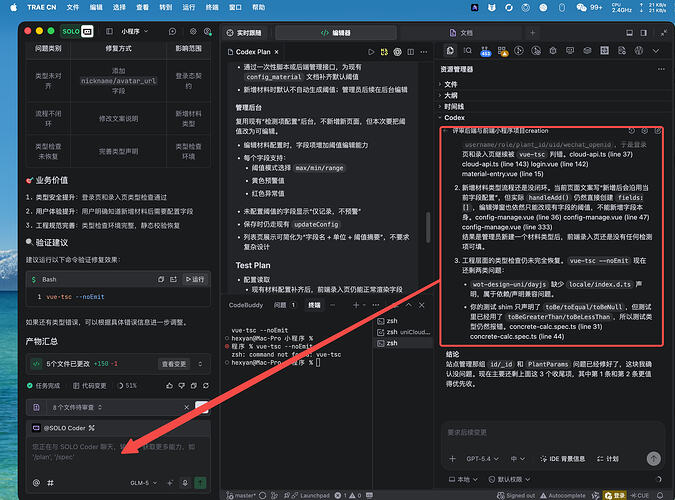This screenshot has height=500, width=675.
Task: Open the user account avatar icon
Action: [207, 31]
